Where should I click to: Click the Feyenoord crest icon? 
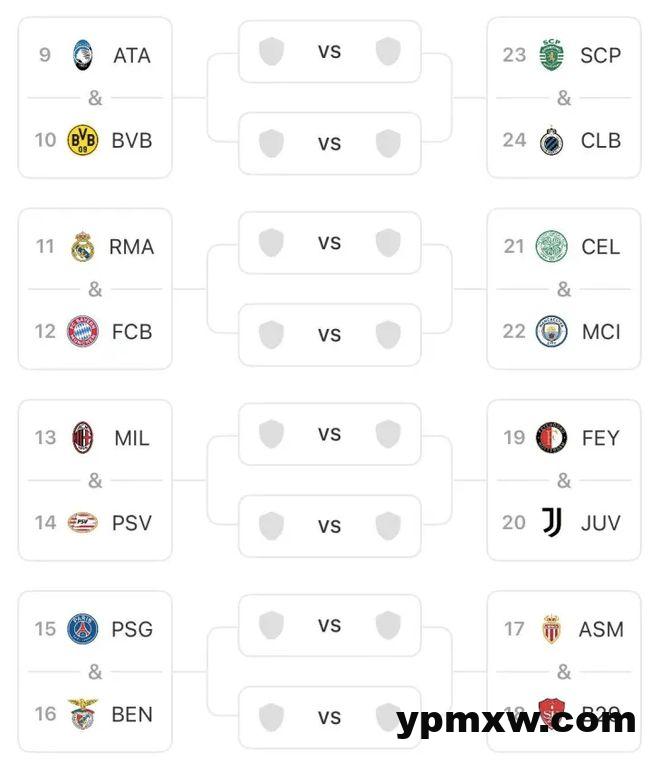click(x=552, y=437)
